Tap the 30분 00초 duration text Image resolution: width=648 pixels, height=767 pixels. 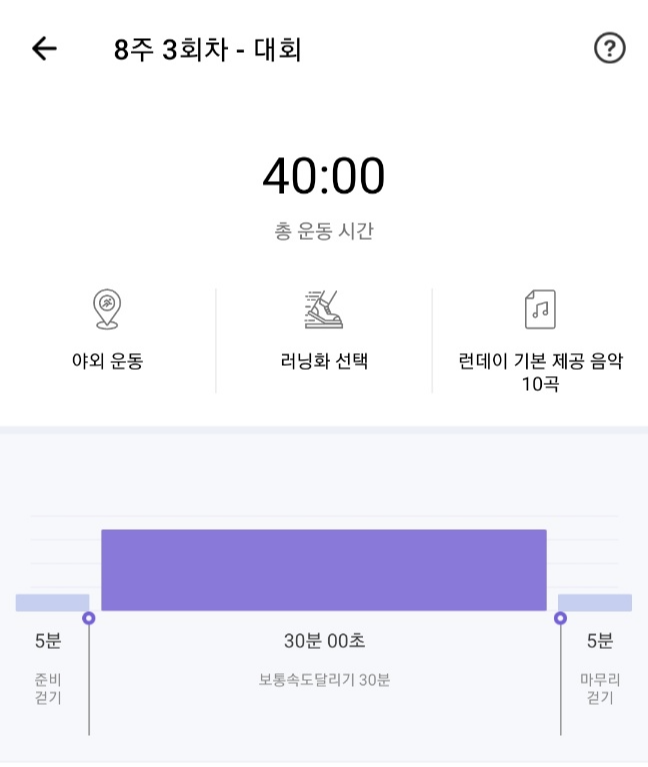pos(324,641)
